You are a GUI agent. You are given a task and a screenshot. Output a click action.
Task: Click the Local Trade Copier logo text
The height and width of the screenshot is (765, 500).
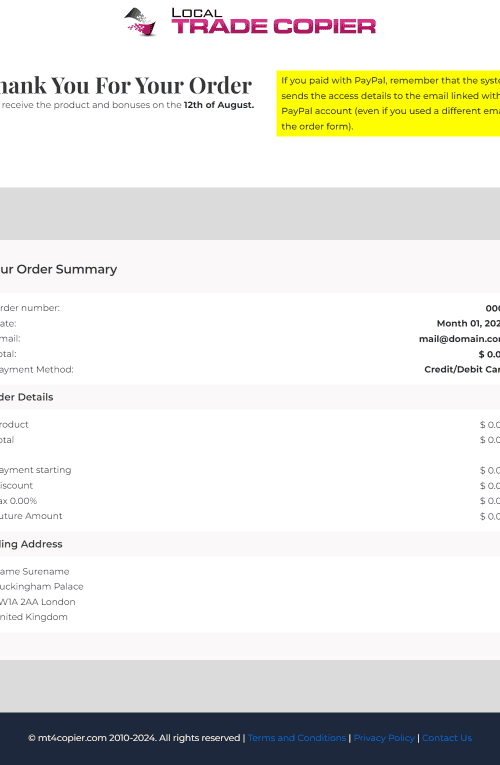pyautogui.click(x=274, y=21)
